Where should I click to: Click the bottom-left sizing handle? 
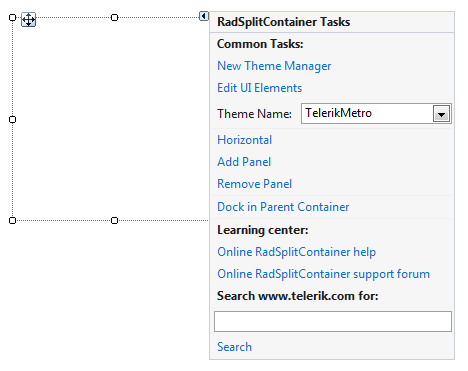[x=12, y=220]
